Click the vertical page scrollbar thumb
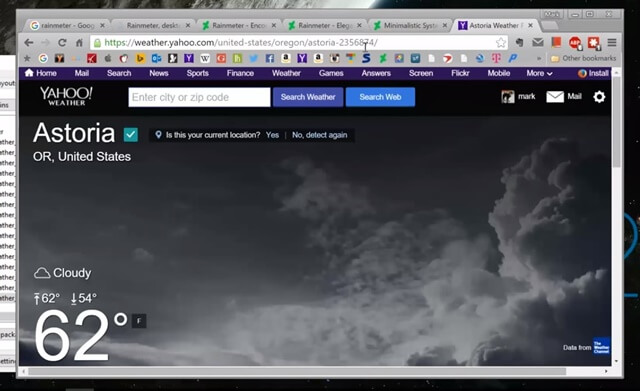The image size is (640, 391). [616, 121]
